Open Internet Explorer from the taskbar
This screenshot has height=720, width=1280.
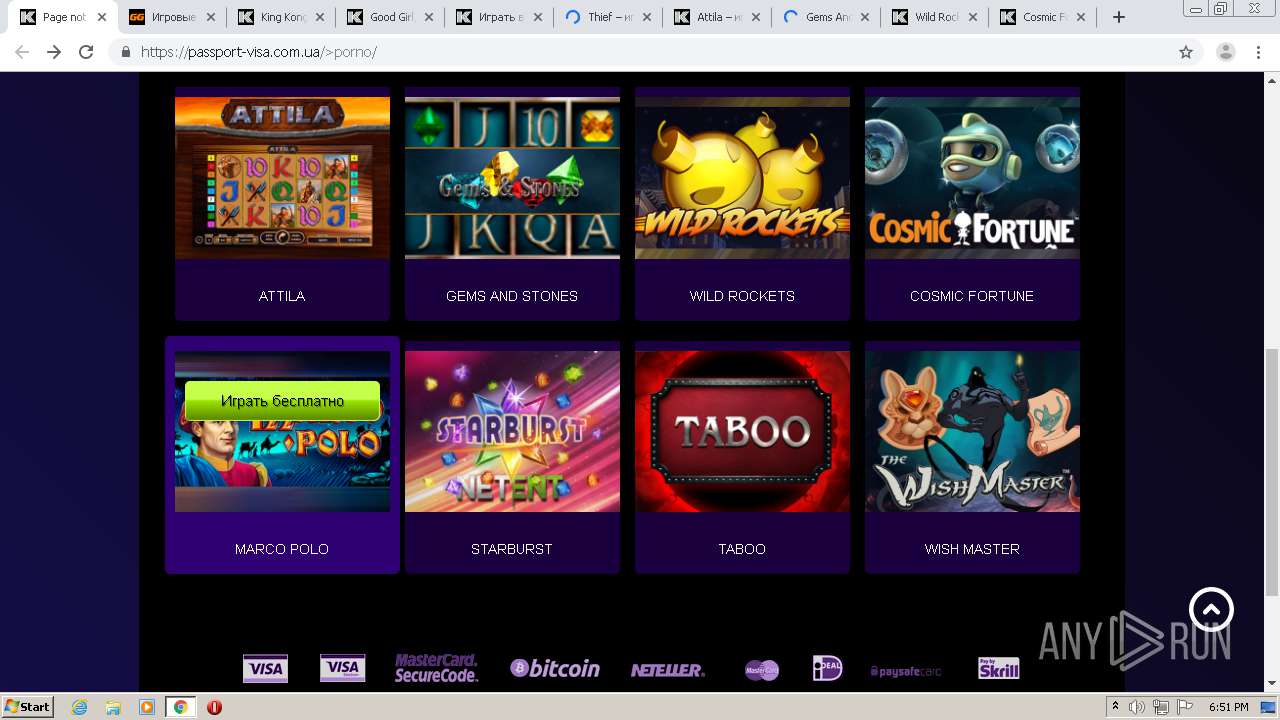tap(80, 707)
